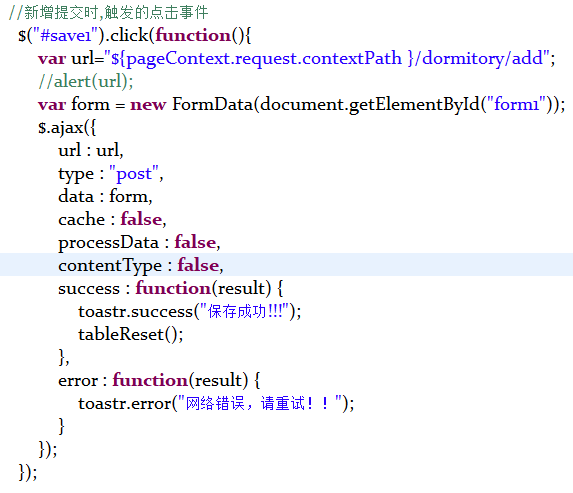Screen dimensions: 573x493
Task: Click the new keyword
Action: (148, 105)
